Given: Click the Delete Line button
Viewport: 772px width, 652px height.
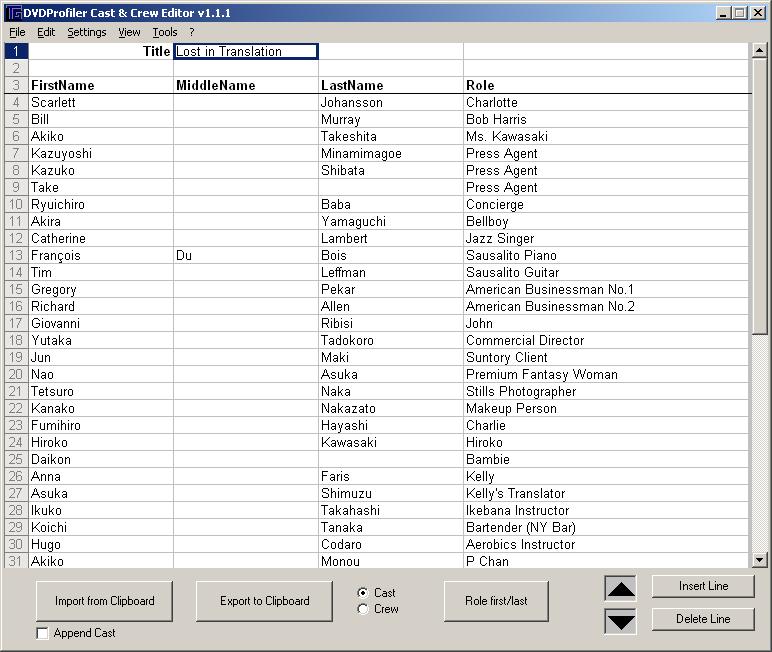Looking at the screenshot, I should point(703,619).
